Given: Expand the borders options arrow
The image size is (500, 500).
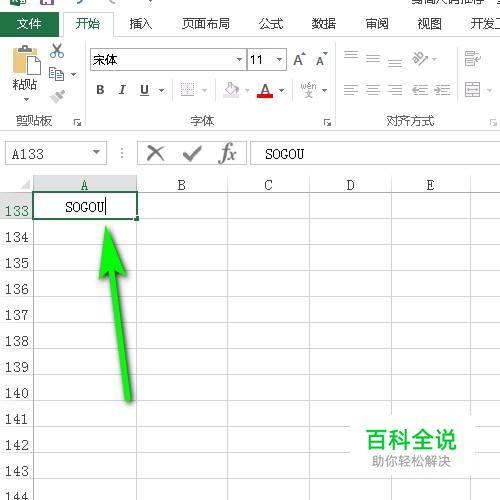Looking at the screenshot, I should point(204,90).
